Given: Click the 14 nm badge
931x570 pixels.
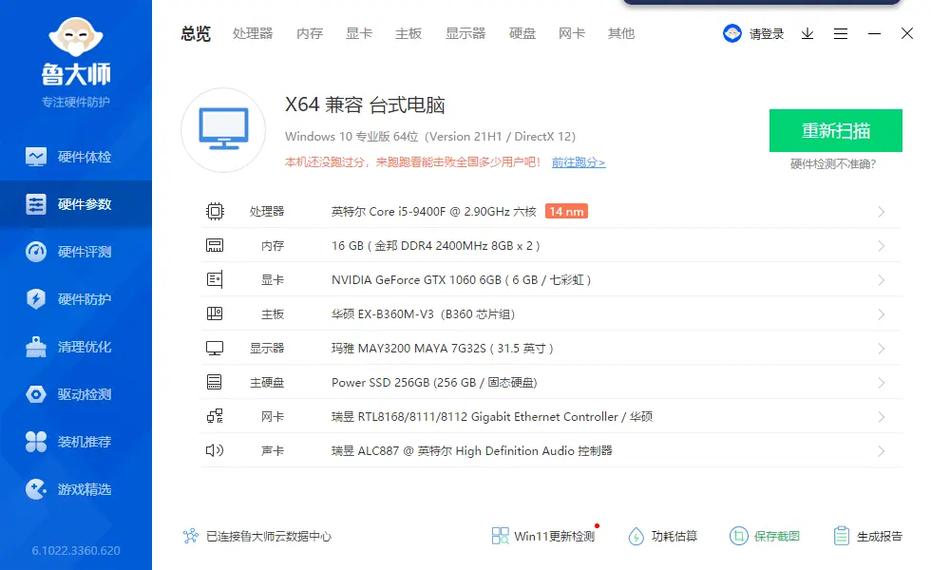Looking at the screenshot, I should click(x=566, y=211).
